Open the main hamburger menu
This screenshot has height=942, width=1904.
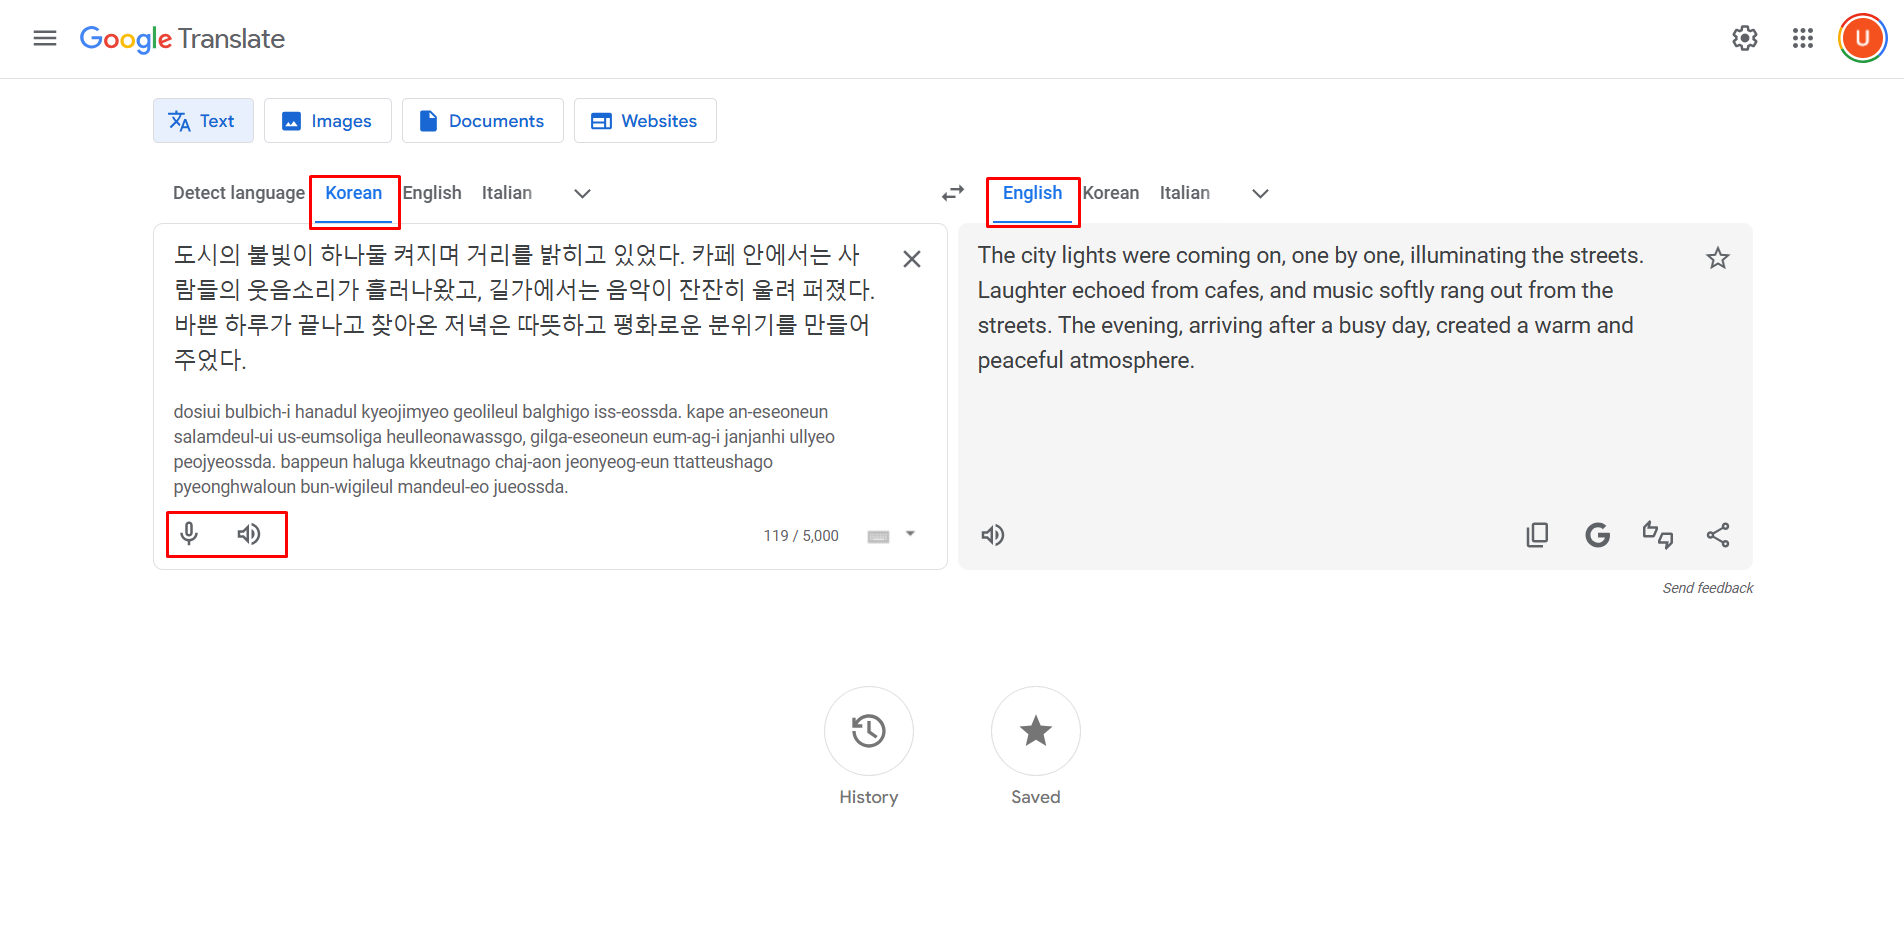[45, 38]
